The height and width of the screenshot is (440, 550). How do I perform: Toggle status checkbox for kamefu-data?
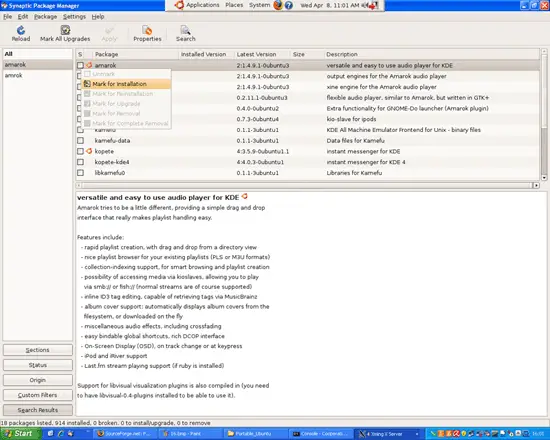(x=80, y=140)
